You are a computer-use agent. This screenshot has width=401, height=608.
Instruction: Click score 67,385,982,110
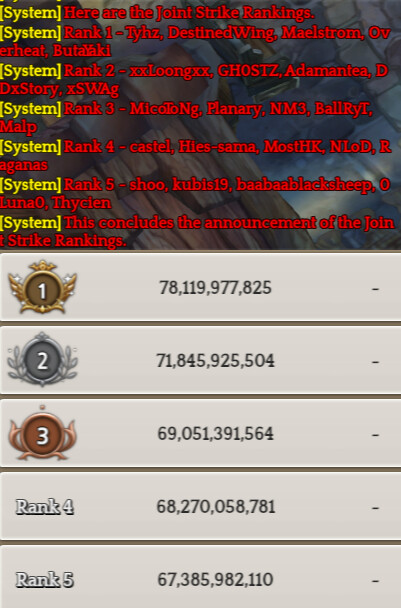tap(215, 580)
